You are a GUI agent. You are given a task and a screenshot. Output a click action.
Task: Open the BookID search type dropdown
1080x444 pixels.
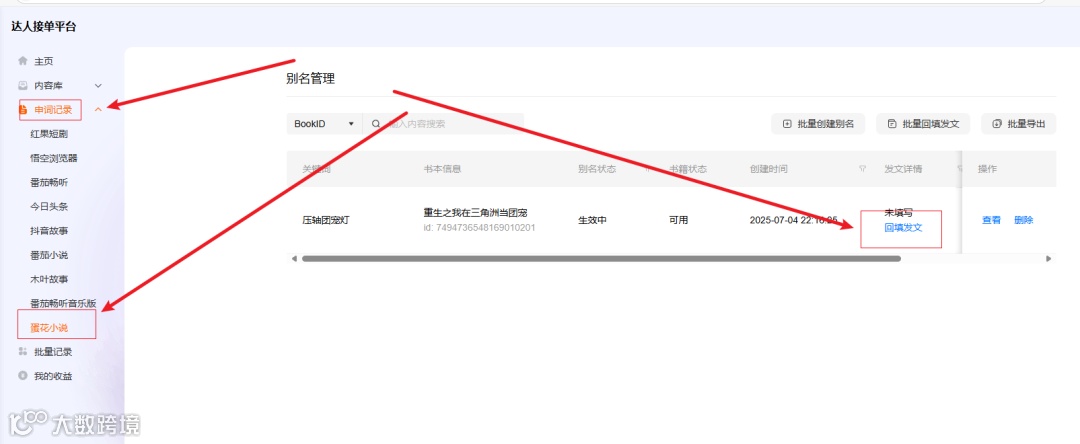[x=324, y=124]
